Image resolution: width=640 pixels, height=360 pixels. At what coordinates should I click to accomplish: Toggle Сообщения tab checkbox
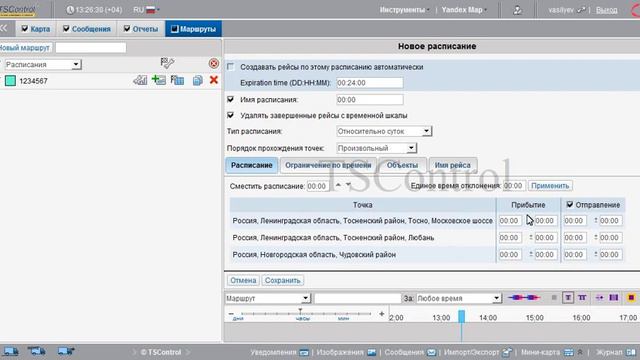point(66,29)
